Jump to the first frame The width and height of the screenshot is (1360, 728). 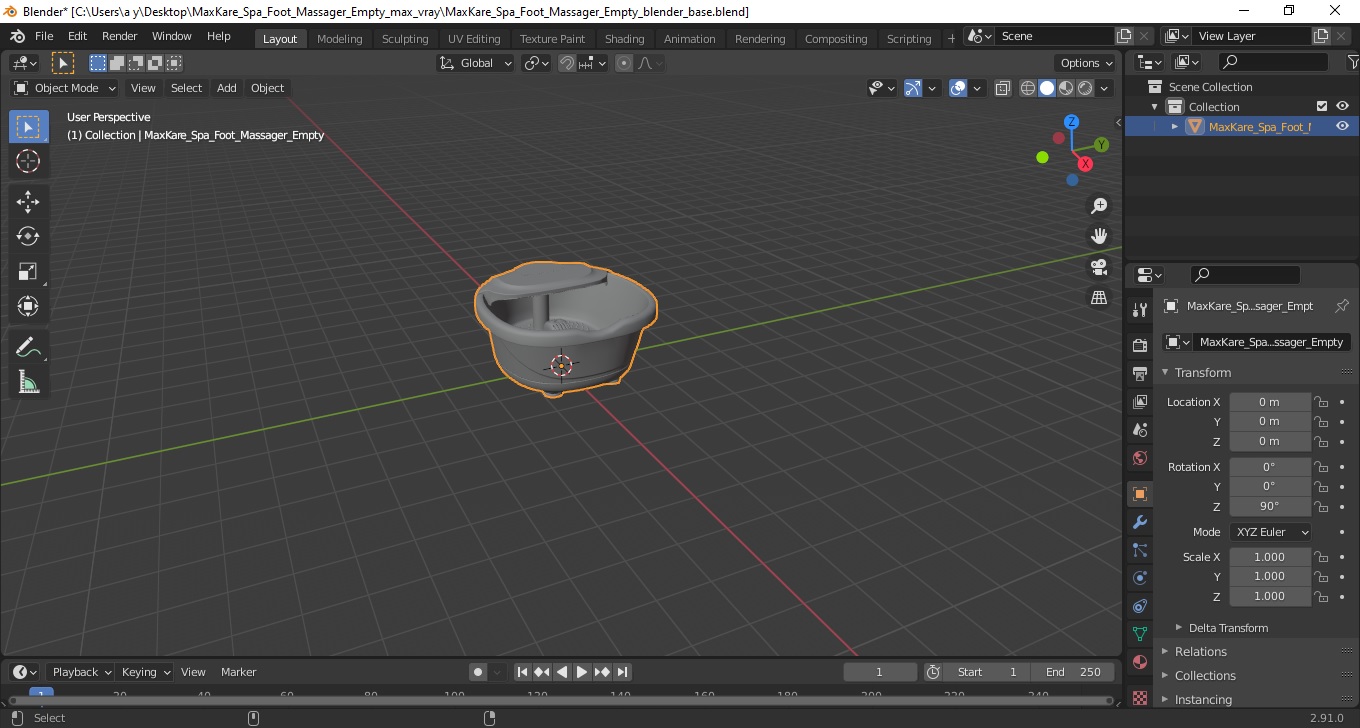tap(522, 672)
